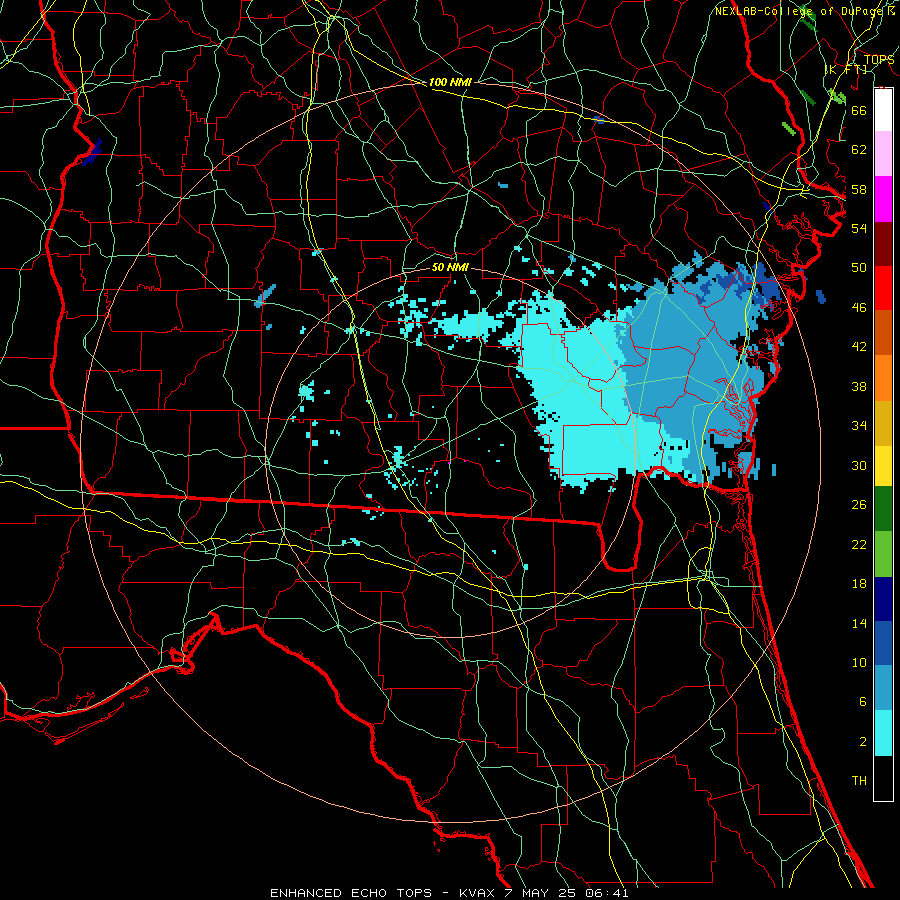Click the '6' legend value
Image resolution: width=900 pixels, height=900 pixels.
(x=863, y=702)
